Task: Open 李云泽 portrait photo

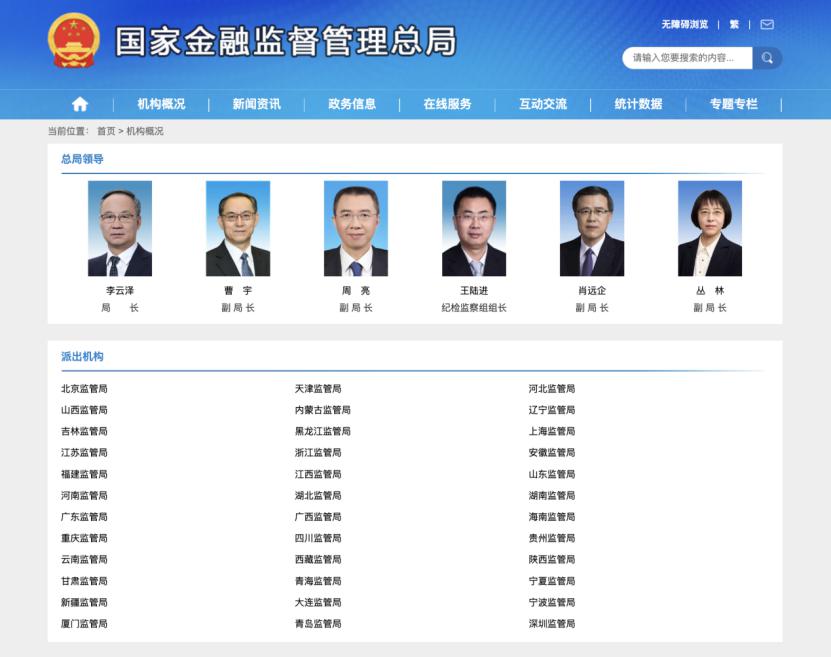Action: [x=120, y=228]
